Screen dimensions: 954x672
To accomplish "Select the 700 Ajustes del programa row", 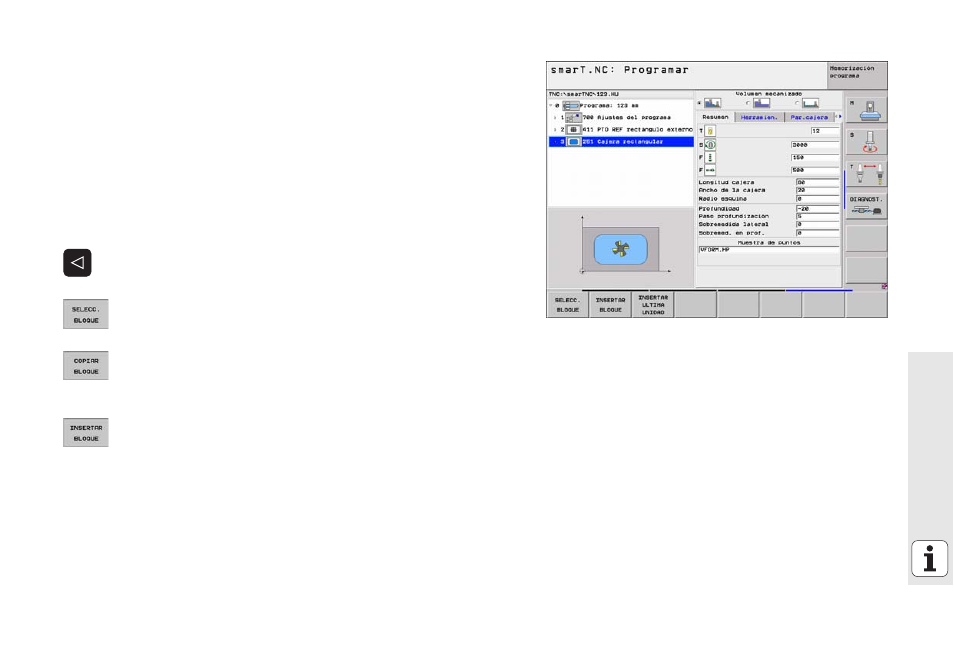I will tap(621, 117).
